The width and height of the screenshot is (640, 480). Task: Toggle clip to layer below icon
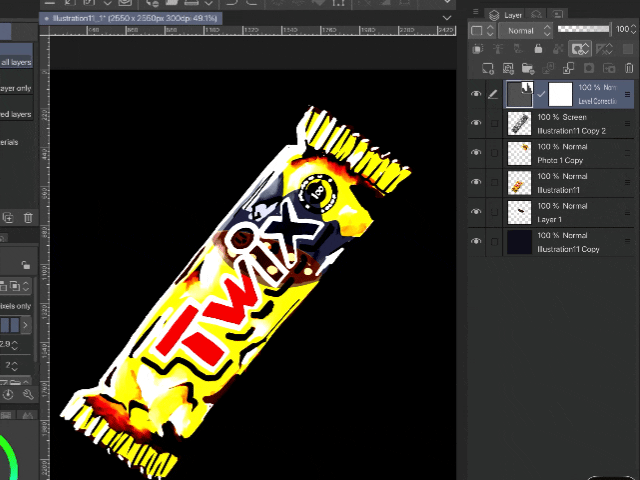(477, 49)
